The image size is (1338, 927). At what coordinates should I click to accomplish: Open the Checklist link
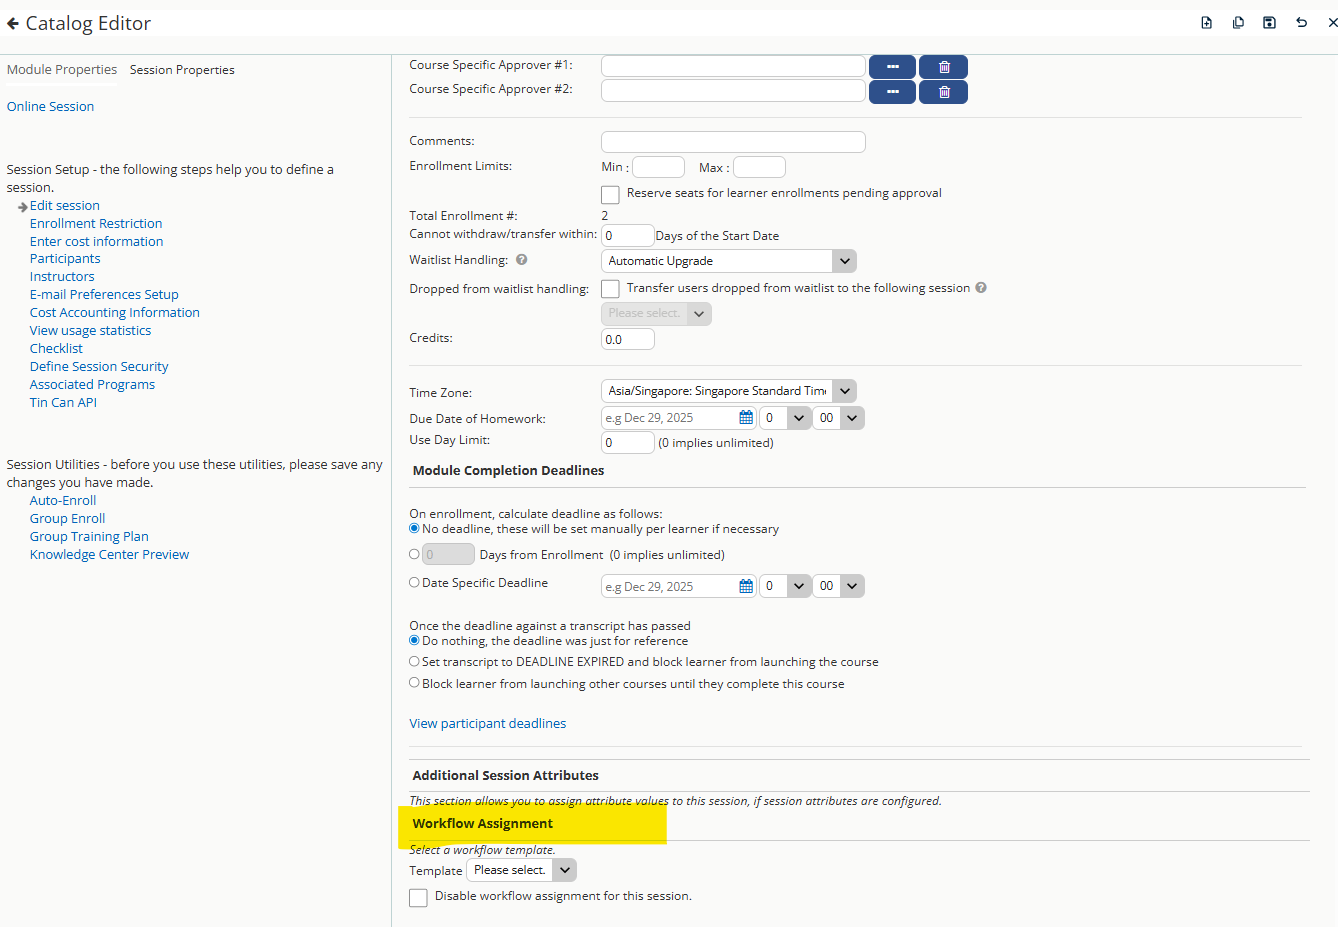56,348
